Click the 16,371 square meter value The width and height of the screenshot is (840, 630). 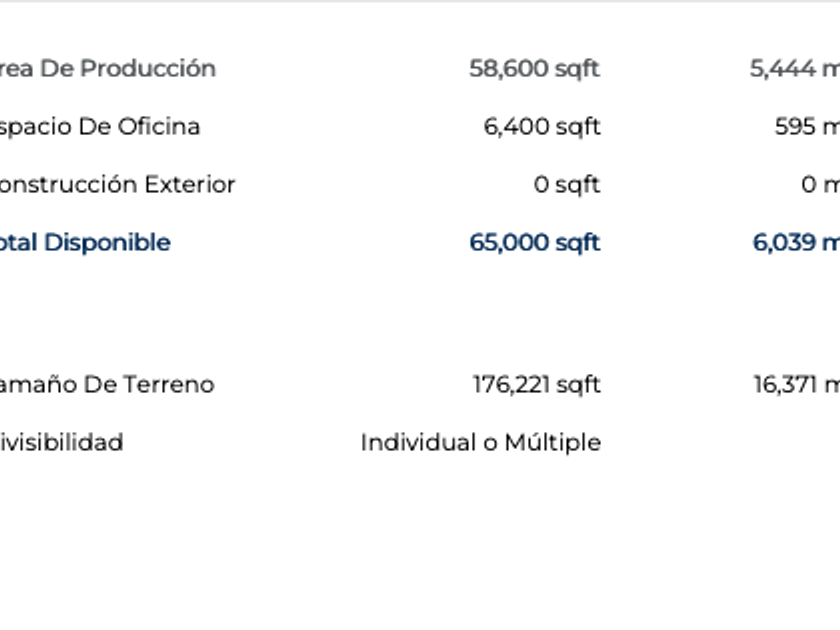(796, 384)
